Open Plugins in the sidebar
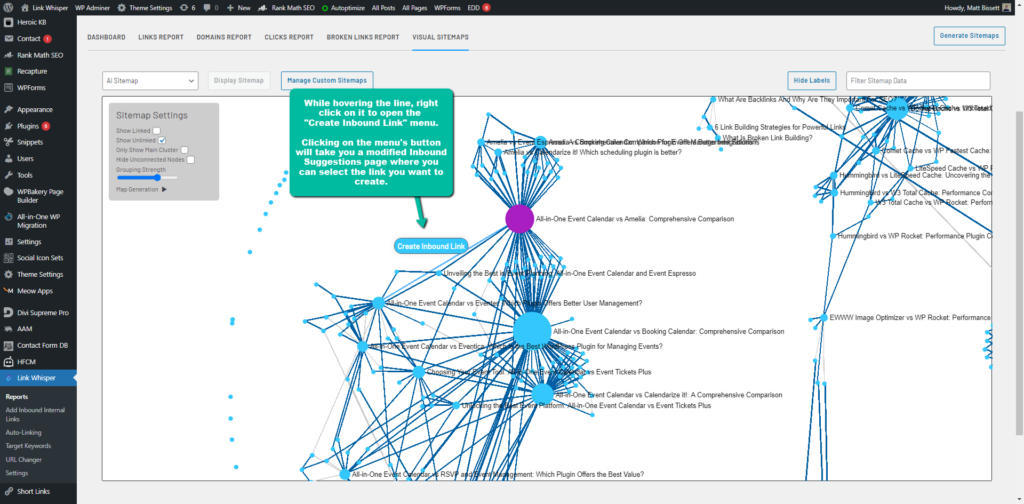 coord(27,126)
